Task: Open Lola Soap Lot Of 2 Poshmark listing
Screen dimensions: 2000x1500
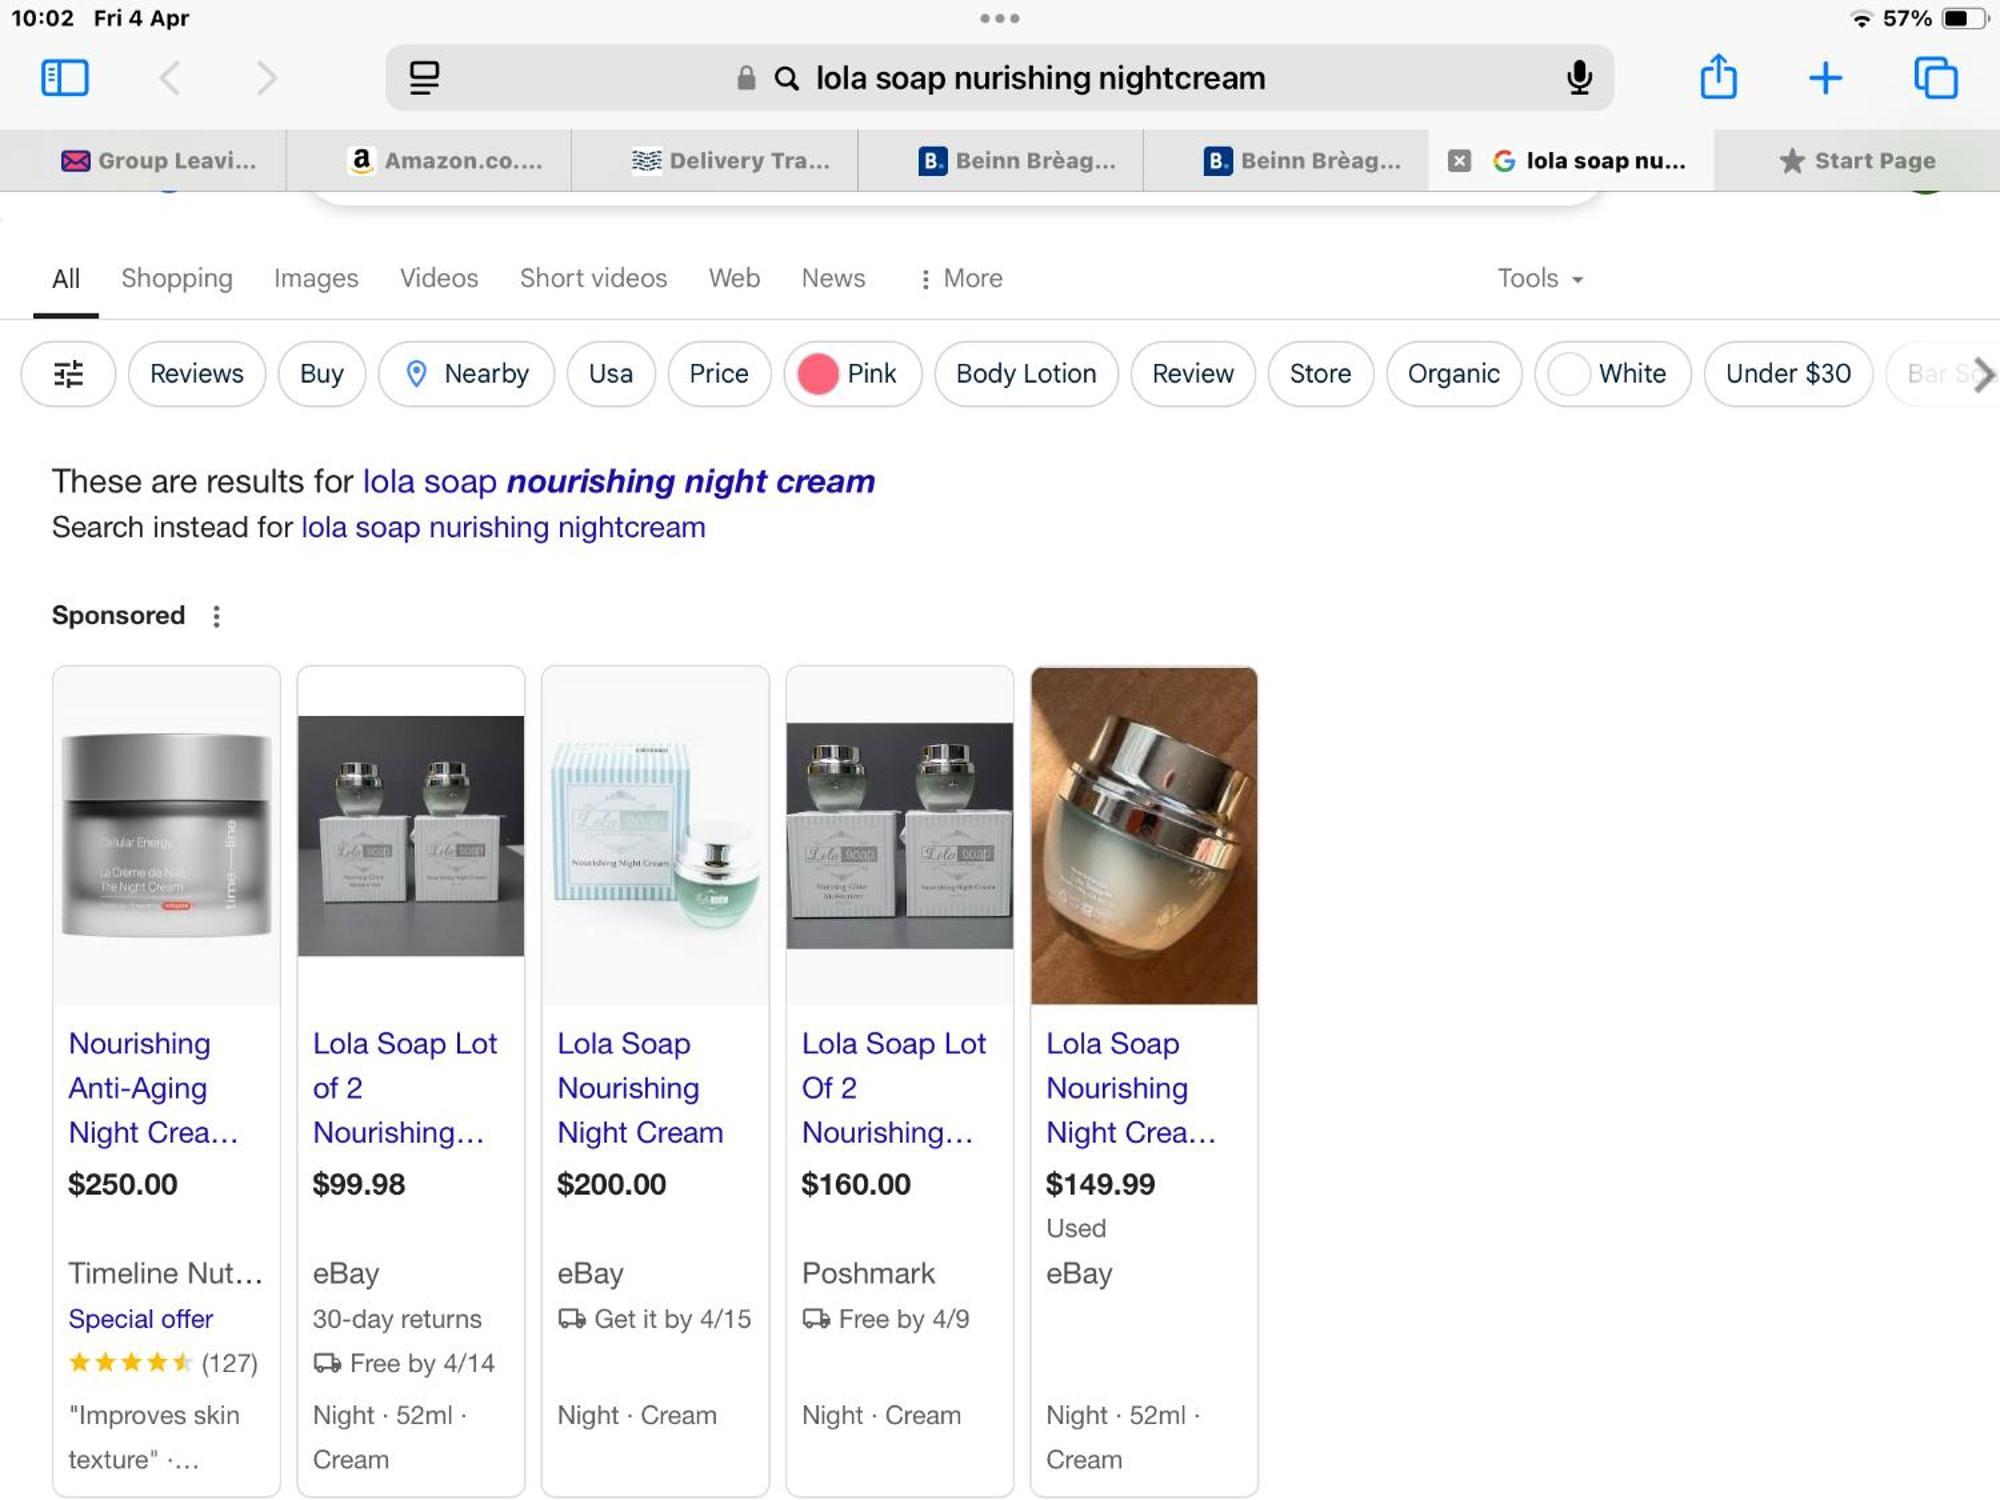Action: coord(894,1088)
